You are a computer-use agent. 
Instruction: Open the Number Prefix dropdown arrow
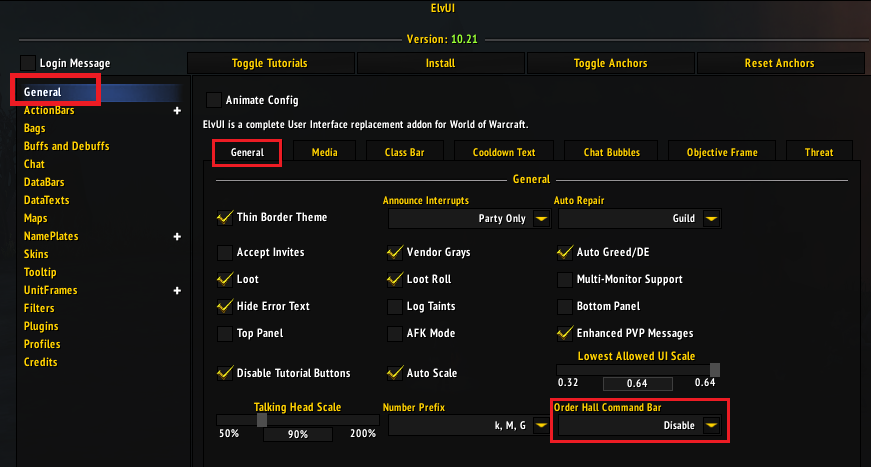pyautogui.click(x=541, y=425)
